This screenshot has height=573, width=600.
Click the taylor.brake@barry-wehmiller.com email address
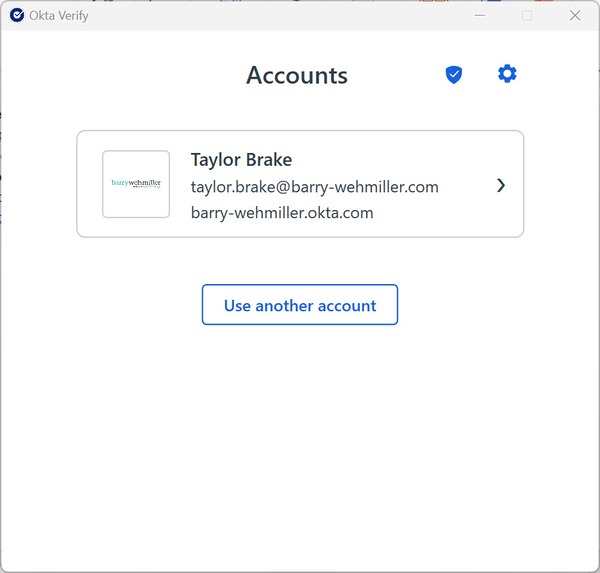coord(314,187)
